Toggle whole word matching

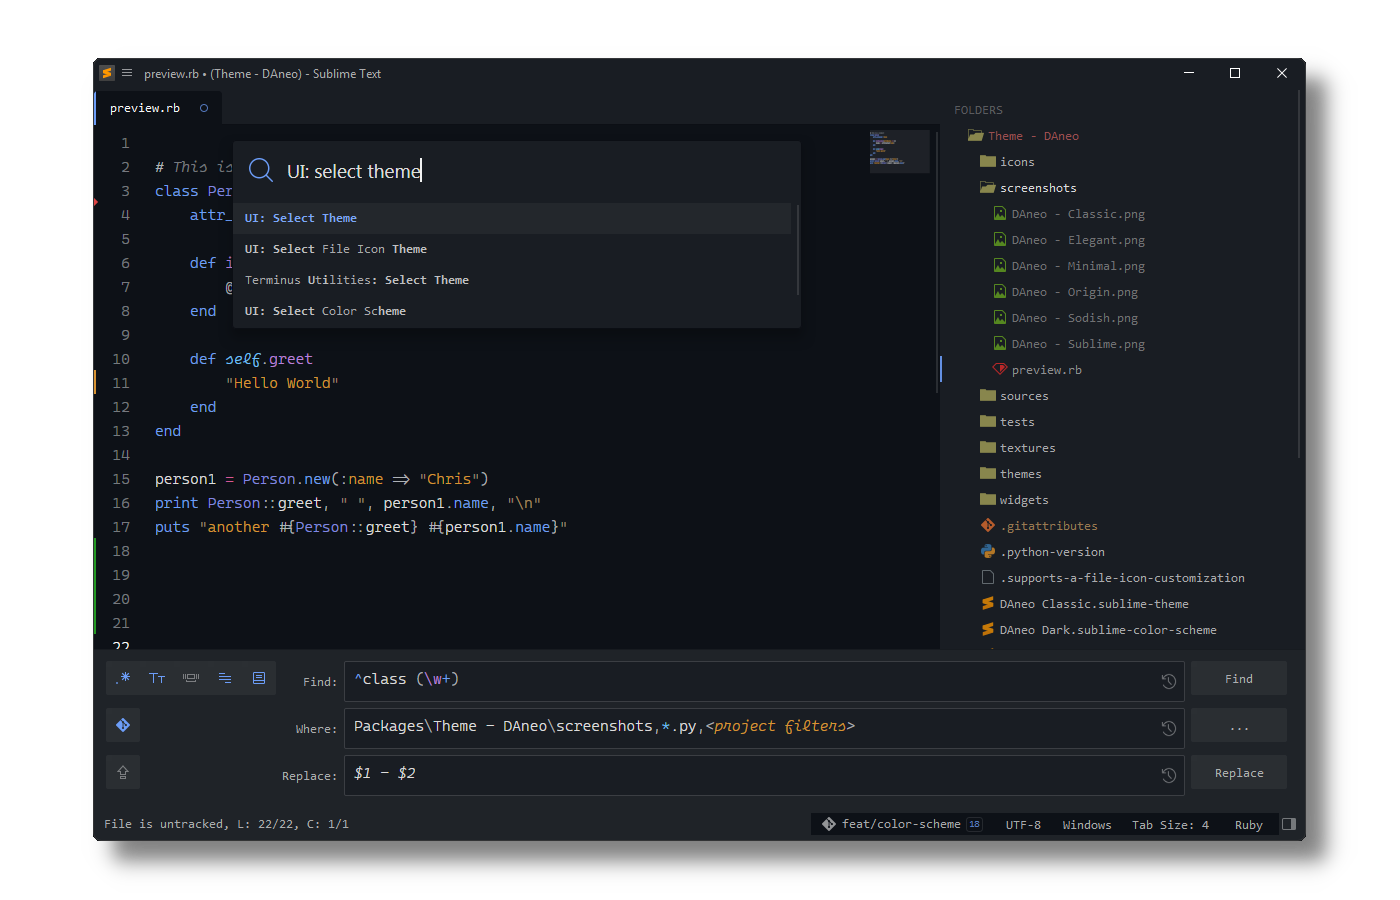click(191, 678)
